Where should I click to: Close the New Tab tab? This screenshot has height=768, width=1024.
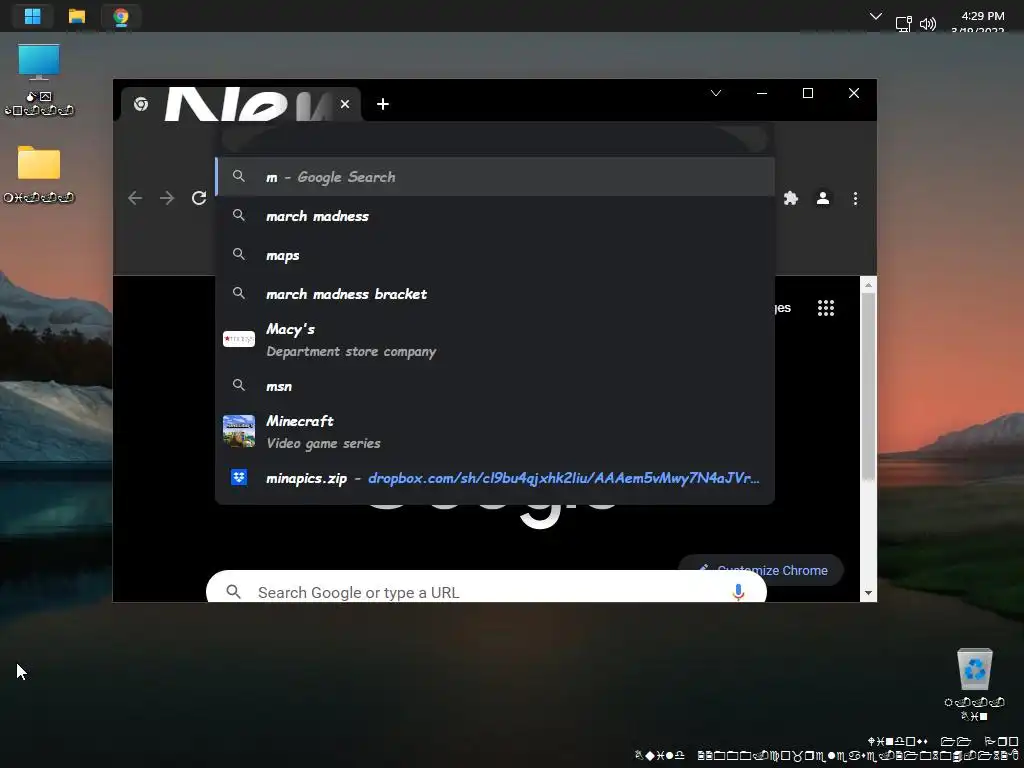345,104
